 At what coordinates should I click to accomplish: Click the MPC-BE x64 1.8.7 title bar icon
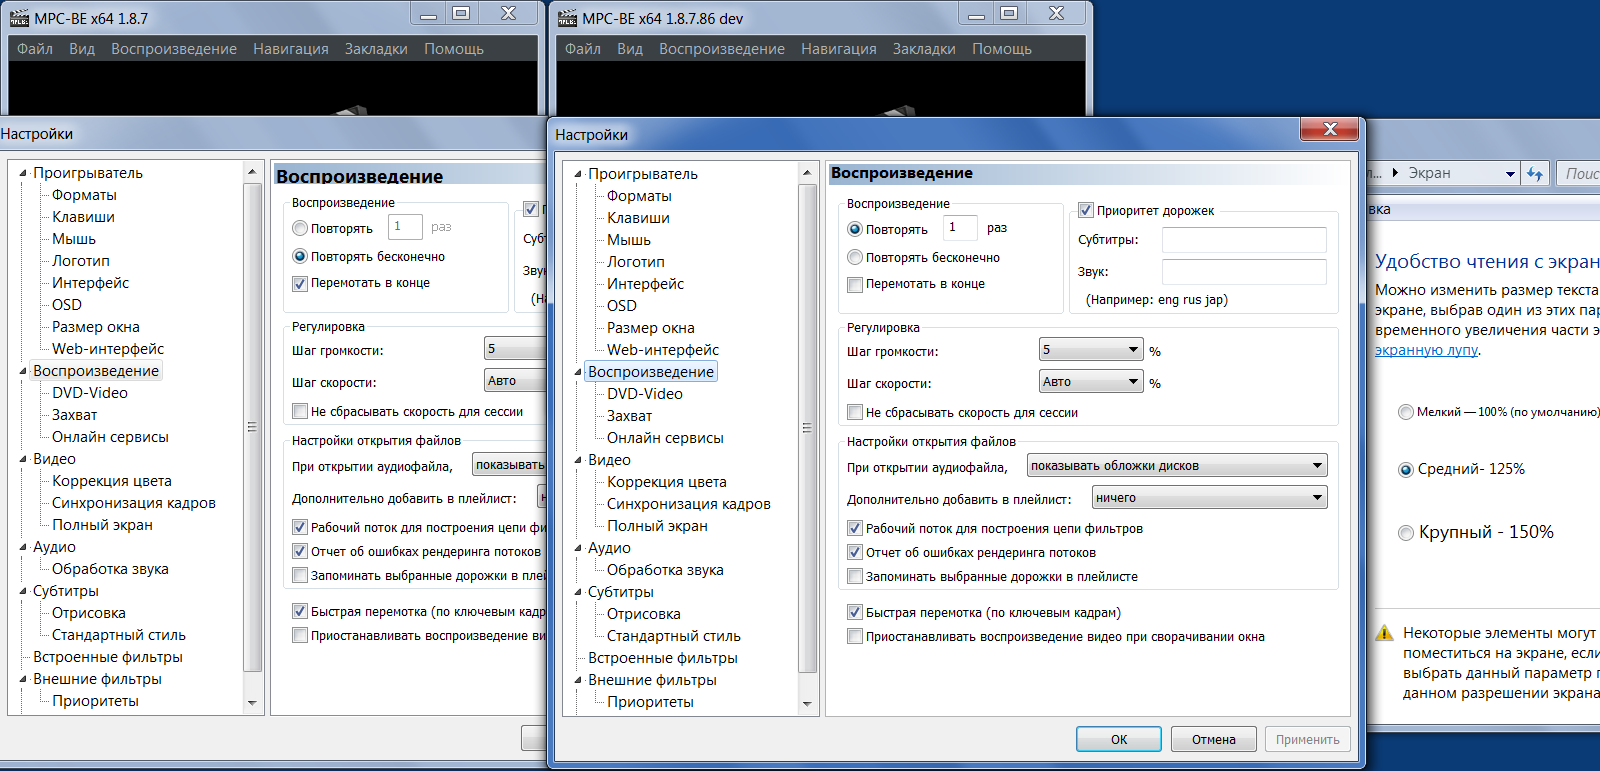pyautogui.click(x=19, y=18)
